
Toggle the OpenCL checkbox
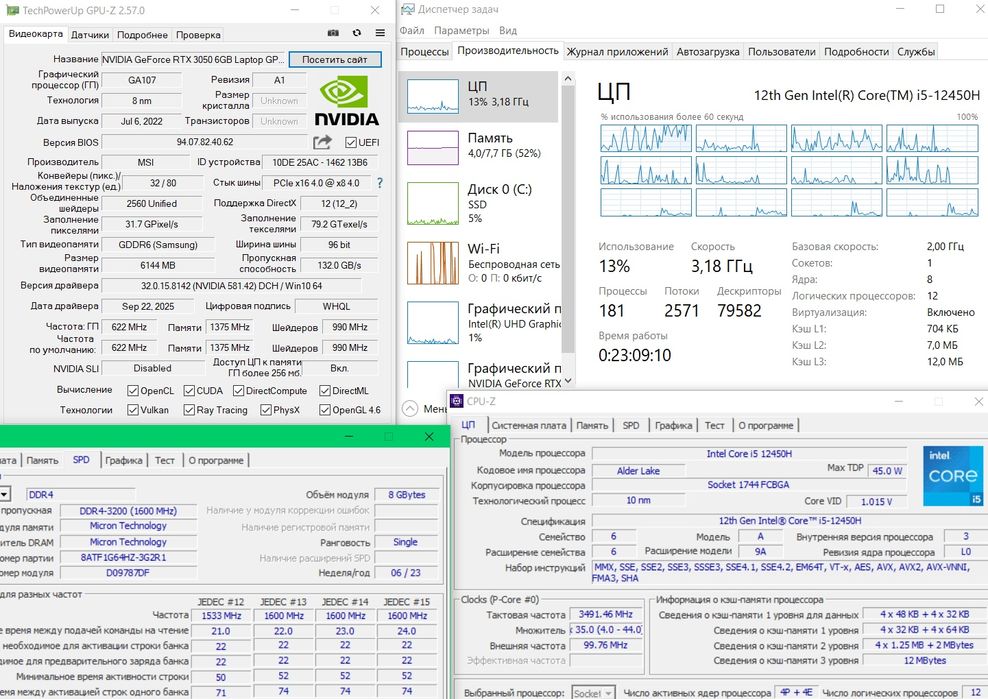132,391
